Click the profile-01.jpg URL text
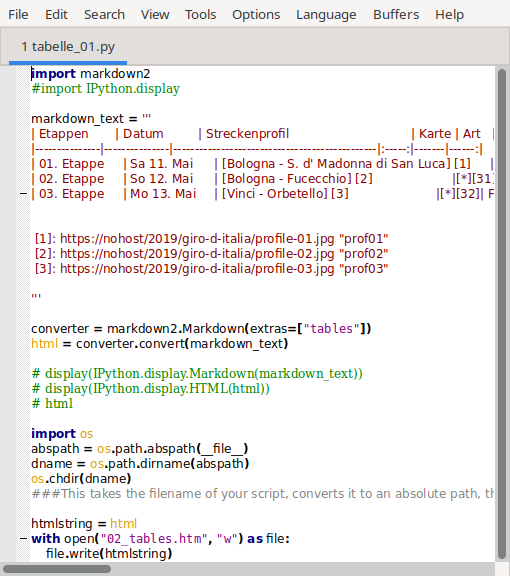 coord(197,239)
